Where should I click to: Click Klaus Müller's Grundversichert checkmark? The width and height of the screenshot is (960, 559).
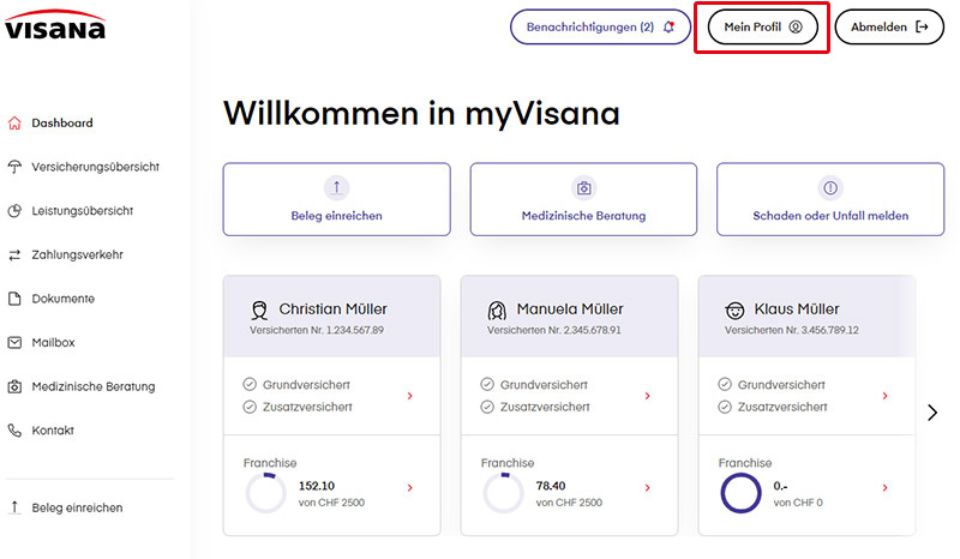[x=724, y=385]
